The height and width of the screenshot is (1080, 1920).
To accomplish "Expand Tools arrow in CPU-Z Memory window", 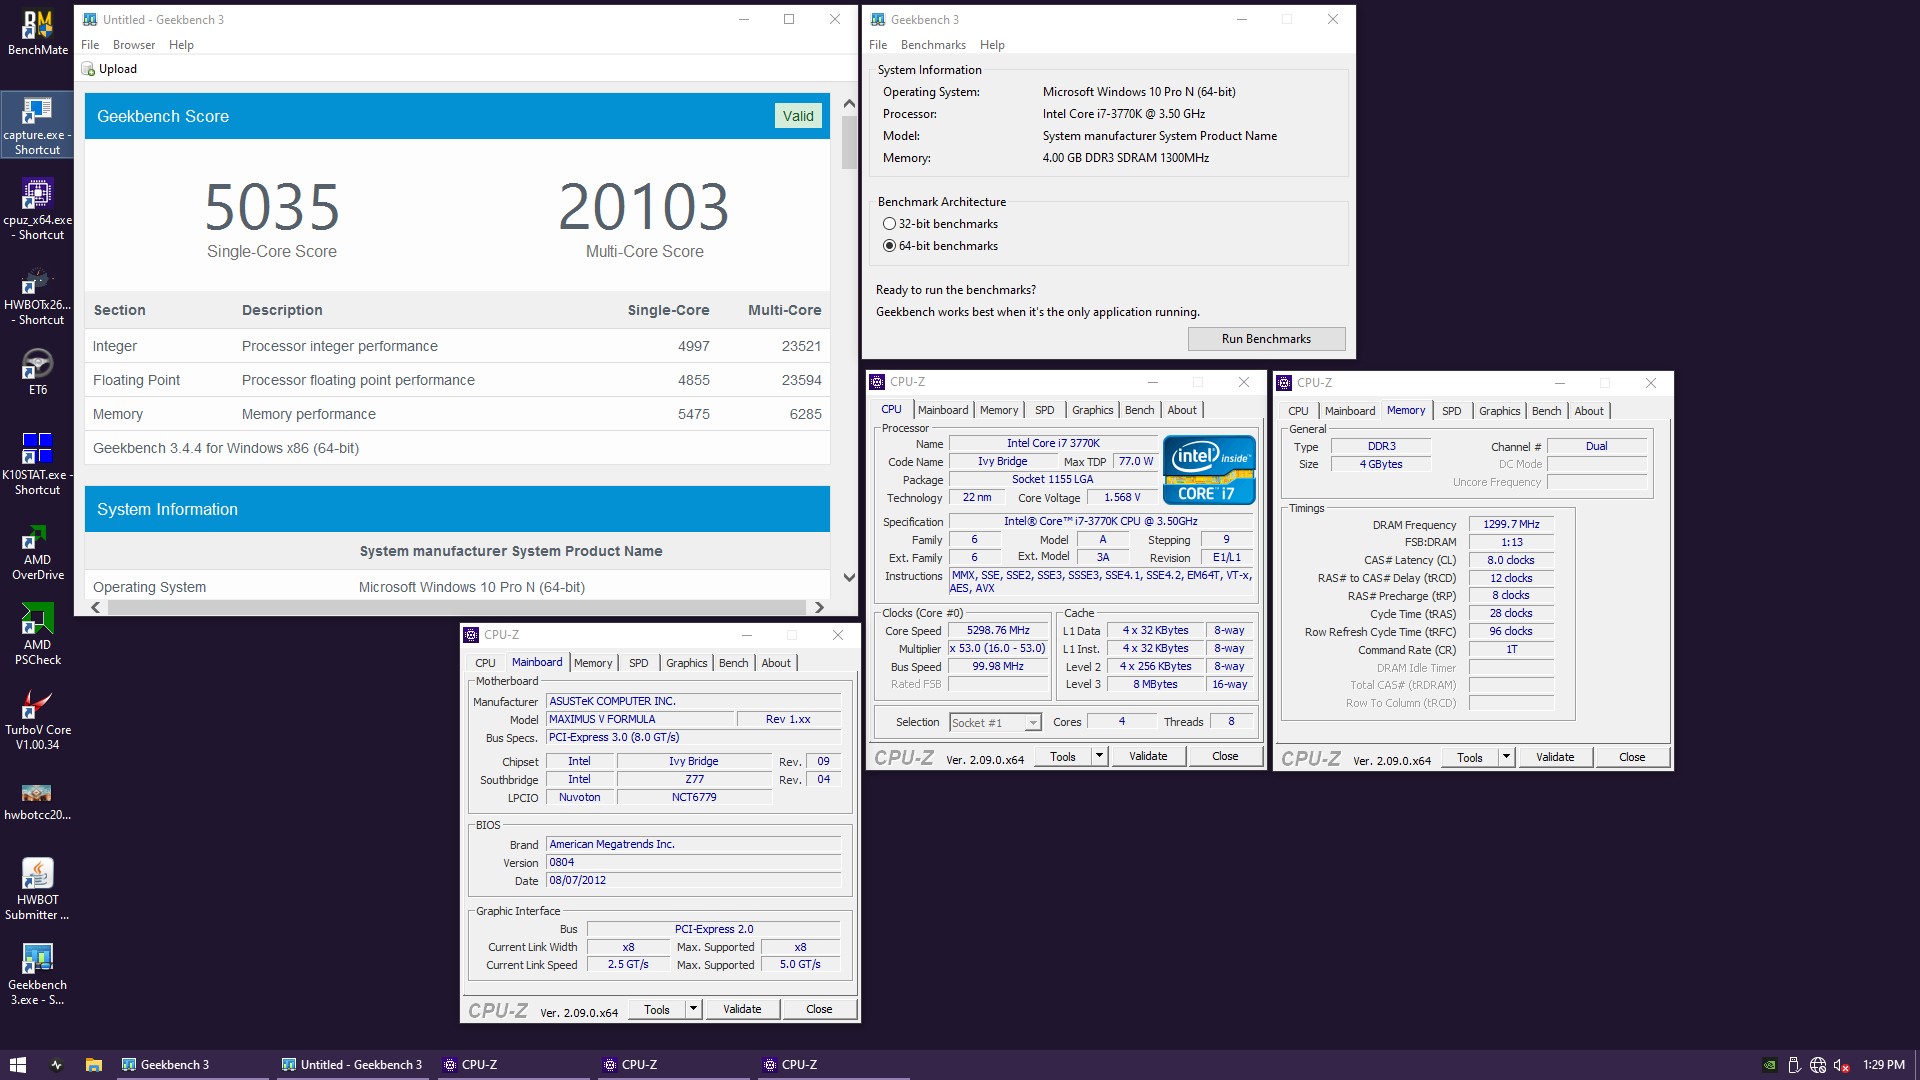I will 1506,757.
